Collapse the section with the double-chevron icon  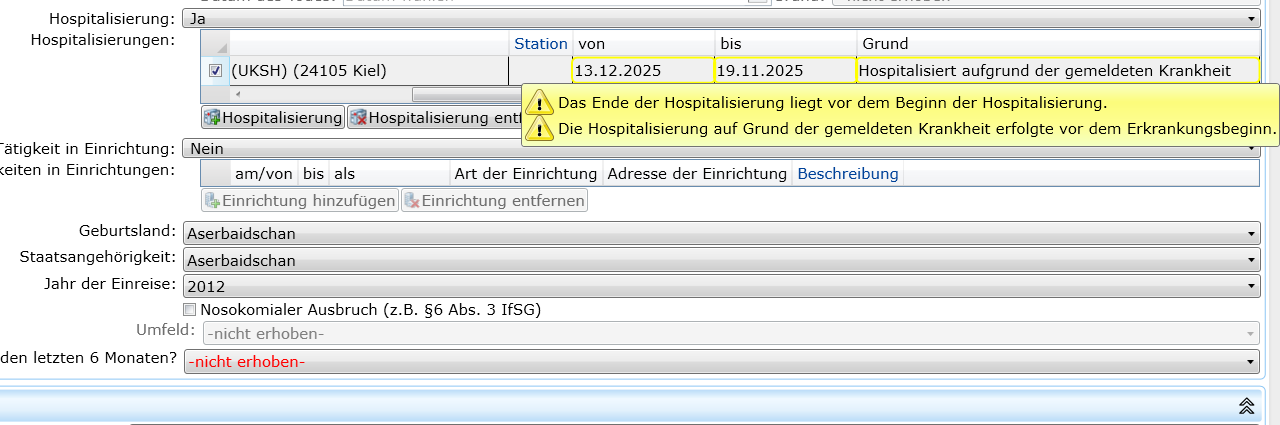1246,405
